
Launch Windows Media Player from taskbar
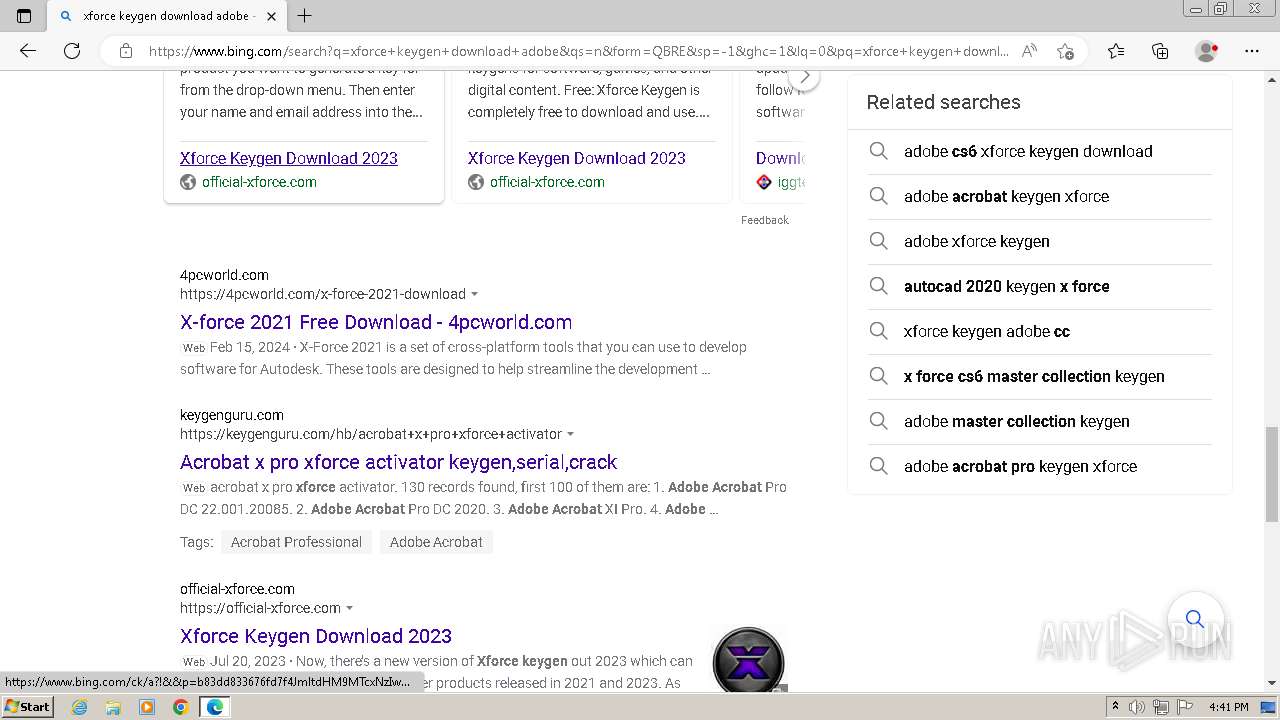pos(147,707)
